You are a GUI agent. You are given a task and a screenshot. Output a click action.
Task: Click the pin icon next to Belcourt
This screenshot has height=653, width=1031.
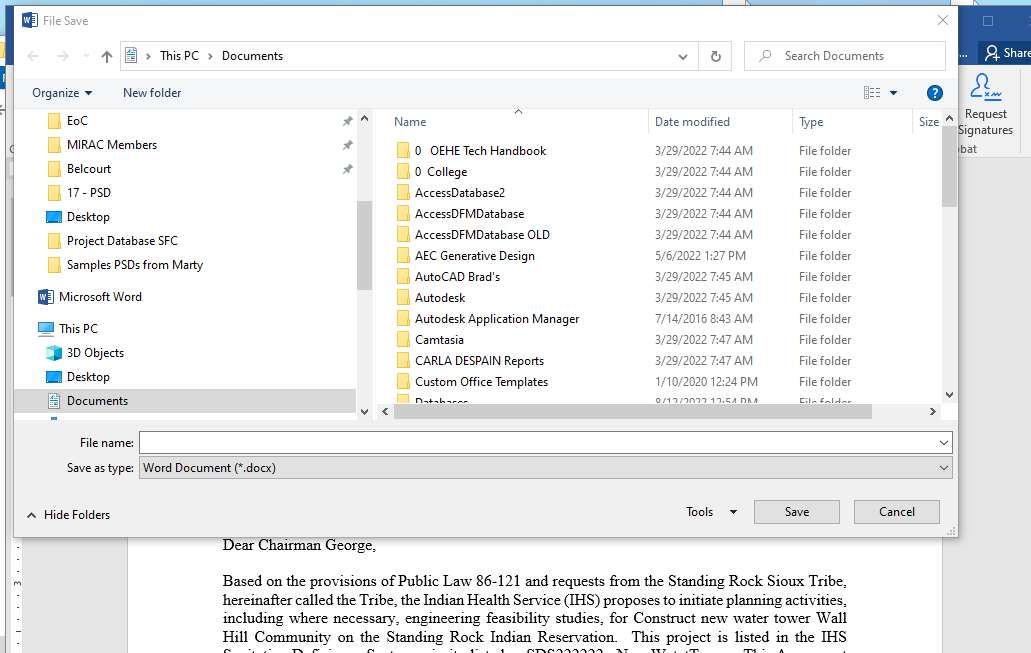347,170
